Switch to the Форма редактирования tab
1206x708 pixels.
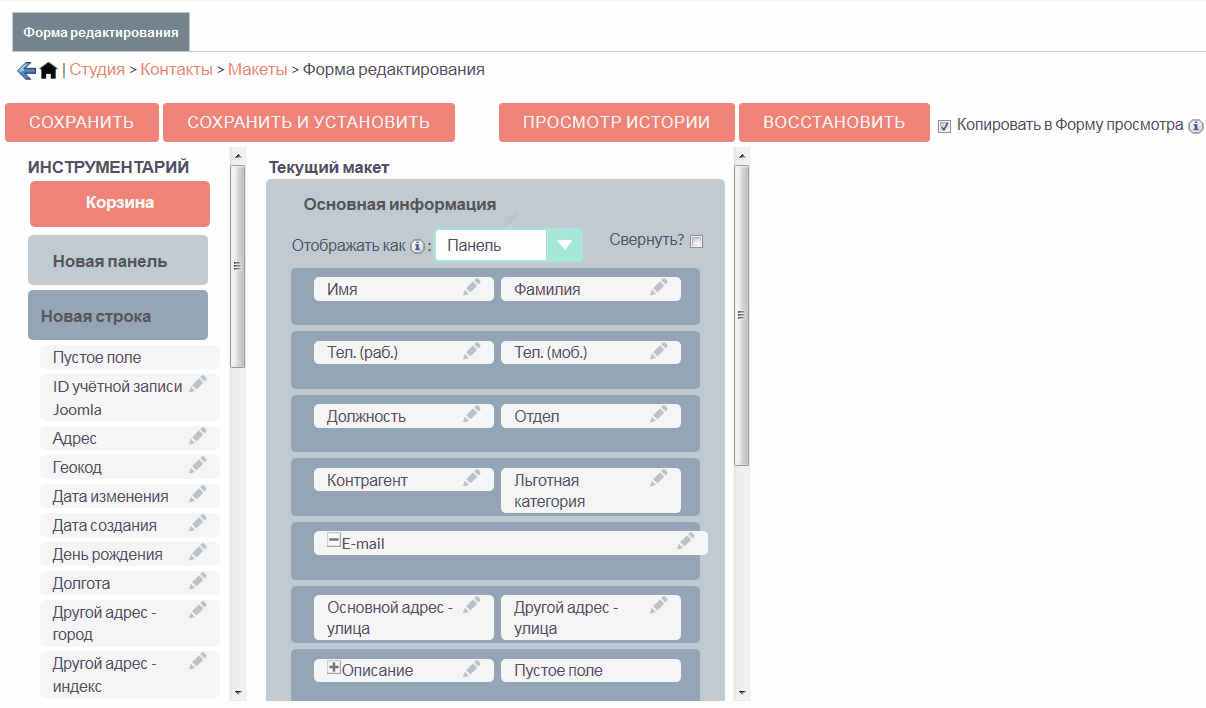[x=99, y=31]
